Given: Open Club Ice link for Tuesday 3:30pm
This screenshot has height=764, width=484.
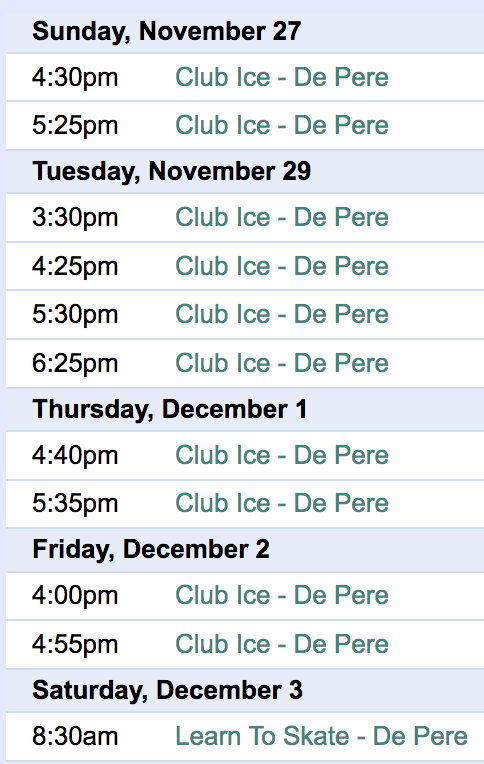Looking at the screenshot, I should [x=282, y=217].
